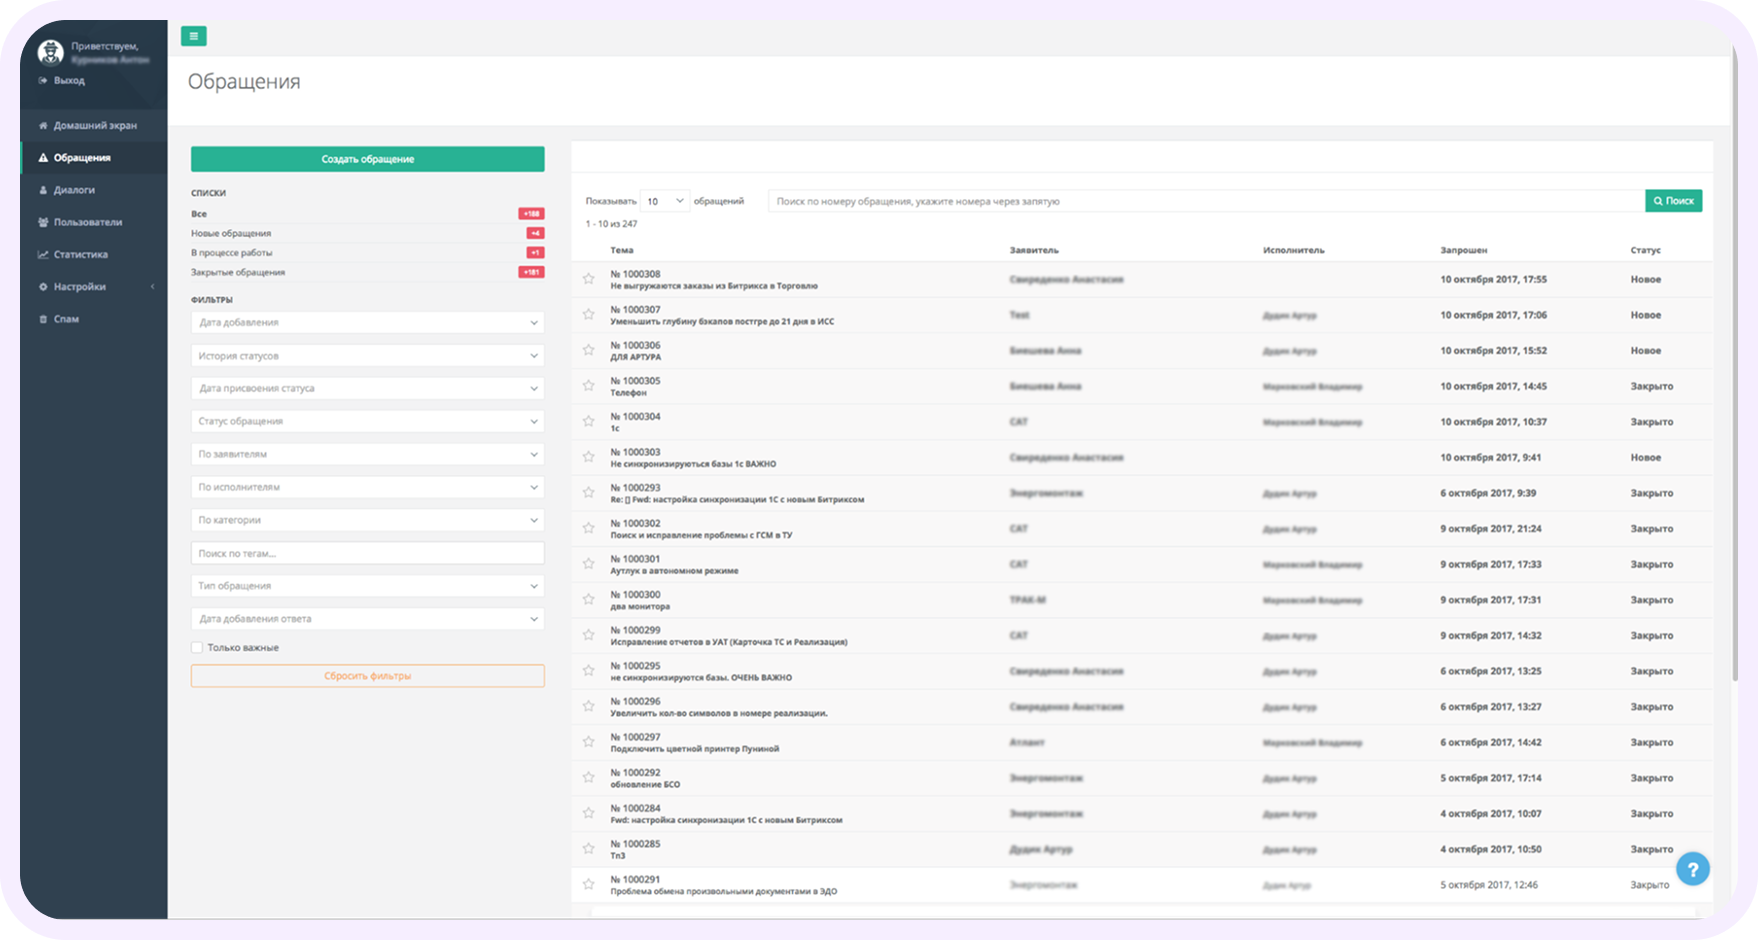This screenshot has width=1758, height=940.
Task: Expand the По исполнителям filter dropdown
Action: [x=367, y=487]
